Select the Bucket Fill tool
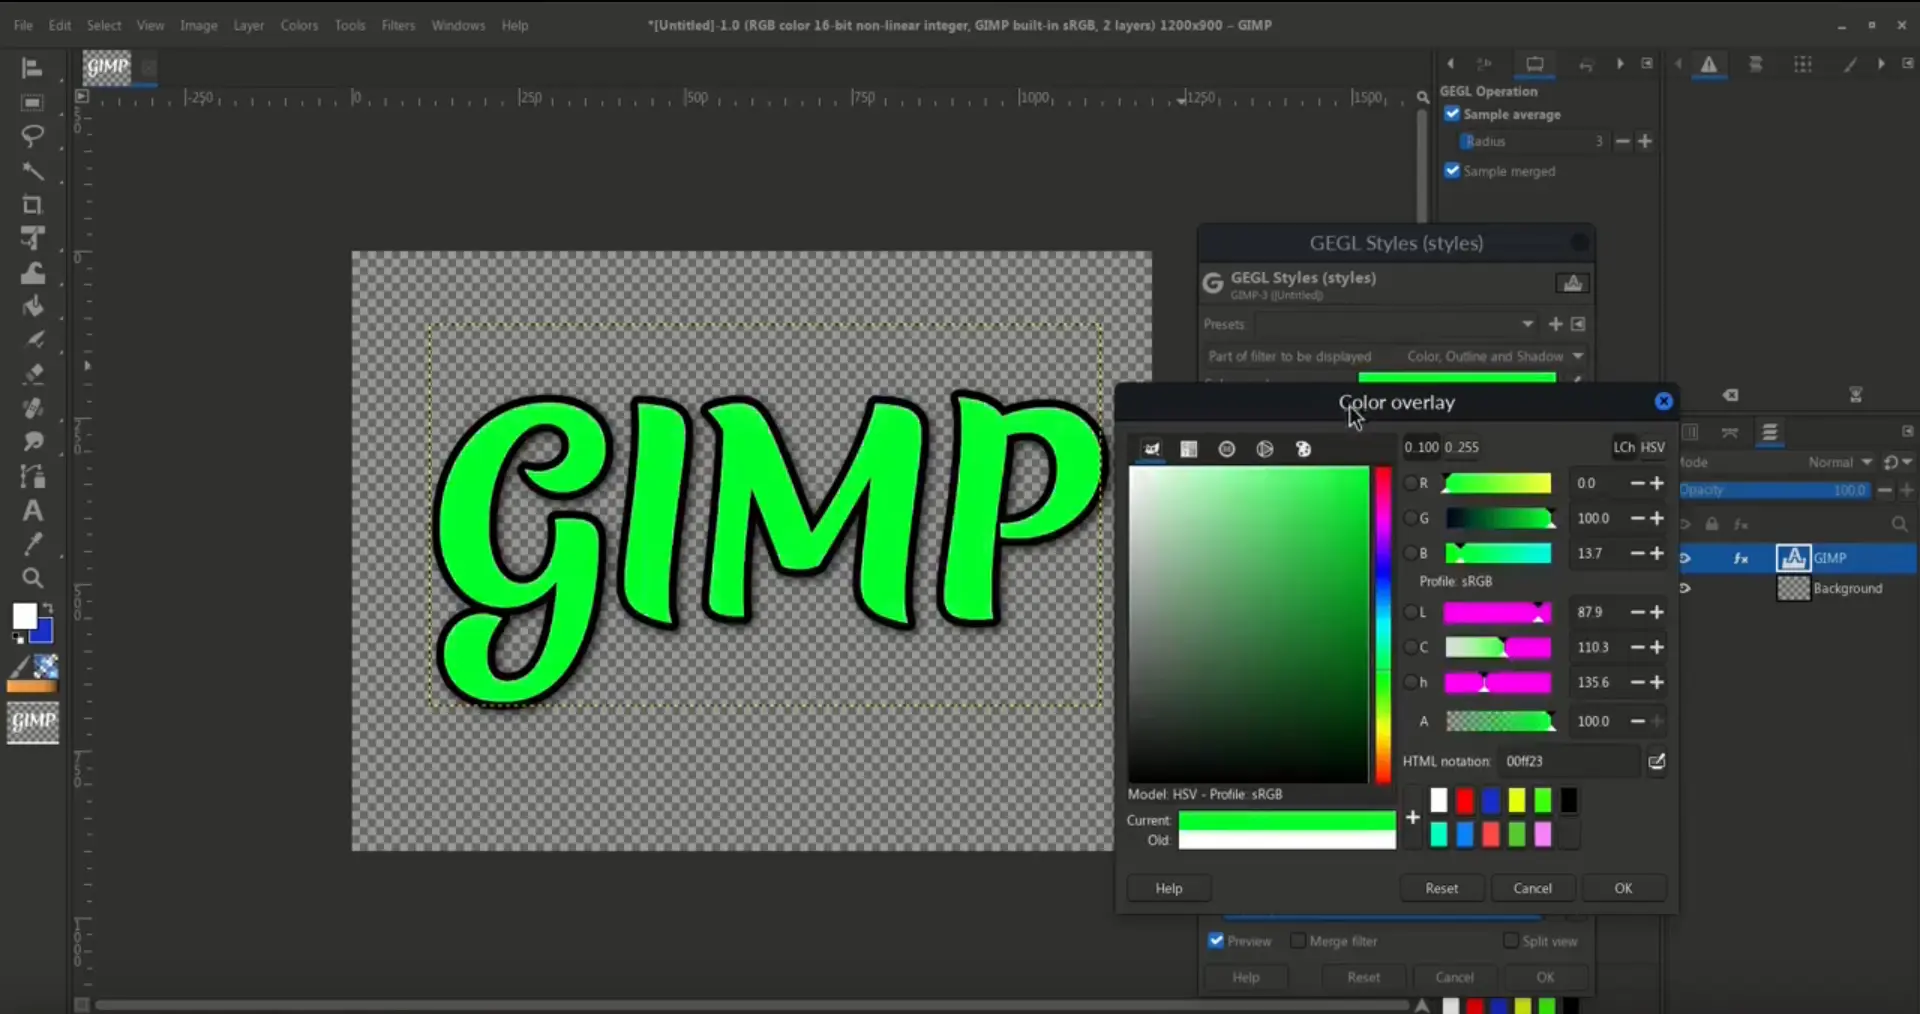The width and height of the screenshot is (1920, 1014). tap(32, 306)
